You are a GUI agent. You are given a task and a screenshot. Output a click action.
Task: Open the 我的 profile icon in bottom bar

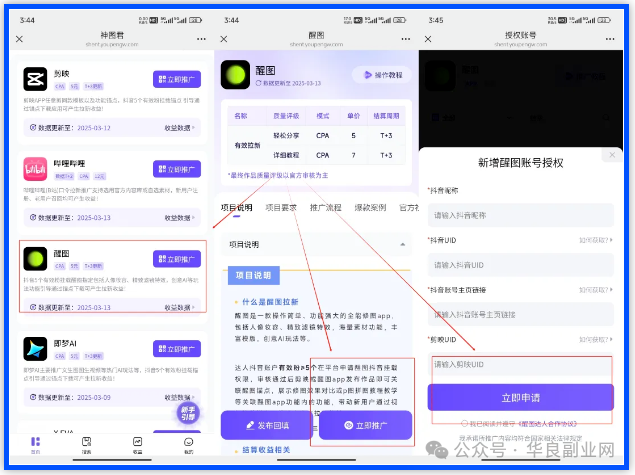[x=188, y=443]
